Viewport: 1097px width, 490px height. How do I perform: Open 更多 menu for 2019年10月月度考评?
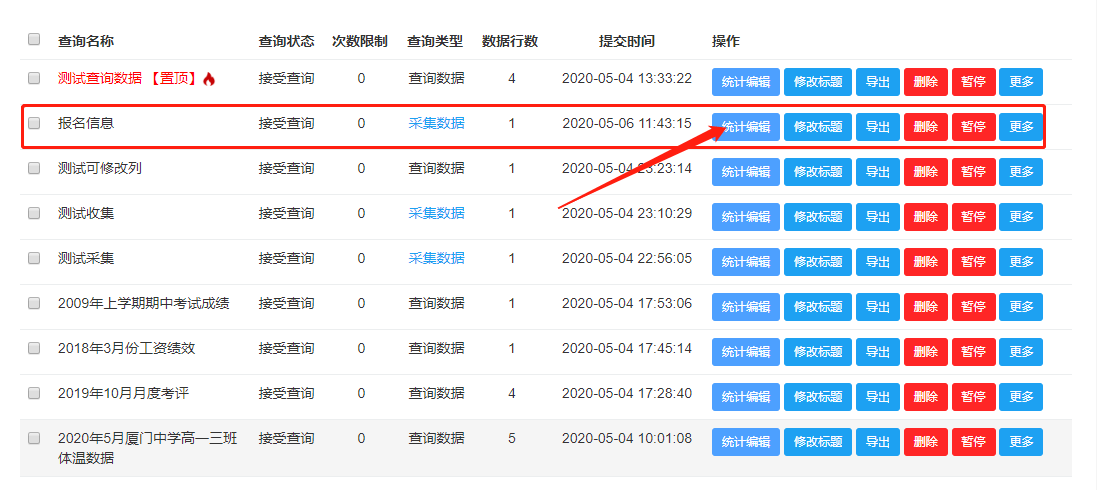tap(1021, 397)
